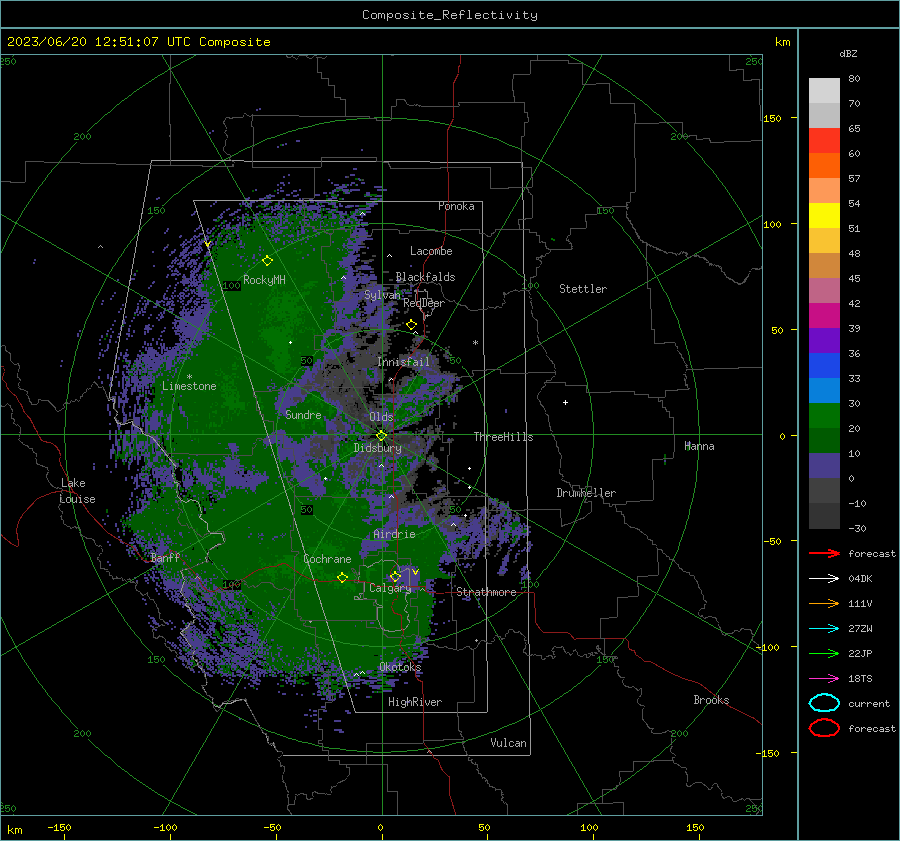The image size is (900, 841).
Task: Click the green 20 dBZ color swatch
Action: click(824, 416)
